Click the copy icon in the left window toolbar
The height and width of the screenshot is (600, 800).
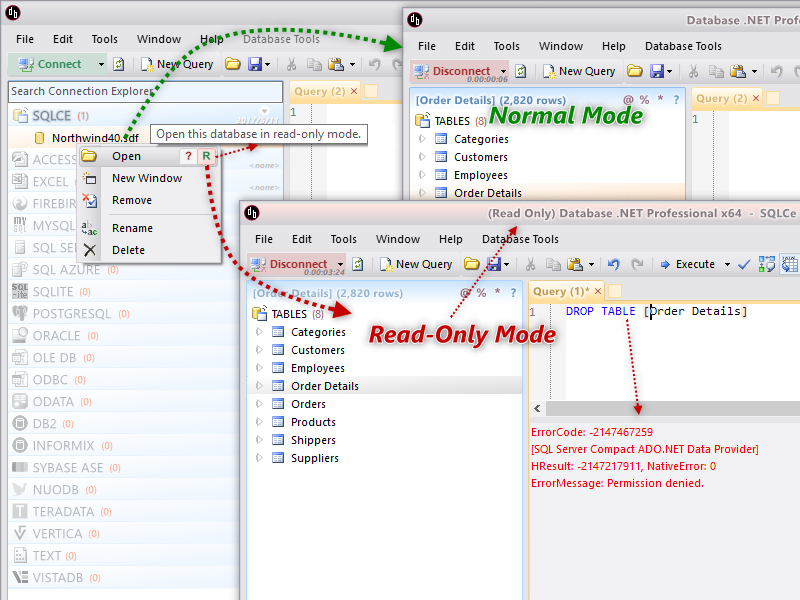click(x=314, y=64)
